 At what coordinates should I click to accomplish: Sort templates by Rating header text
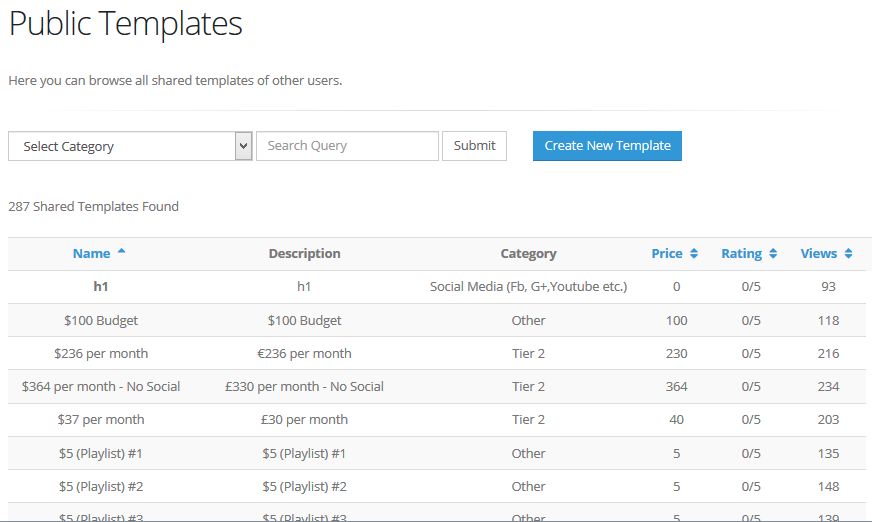point(741,254)
